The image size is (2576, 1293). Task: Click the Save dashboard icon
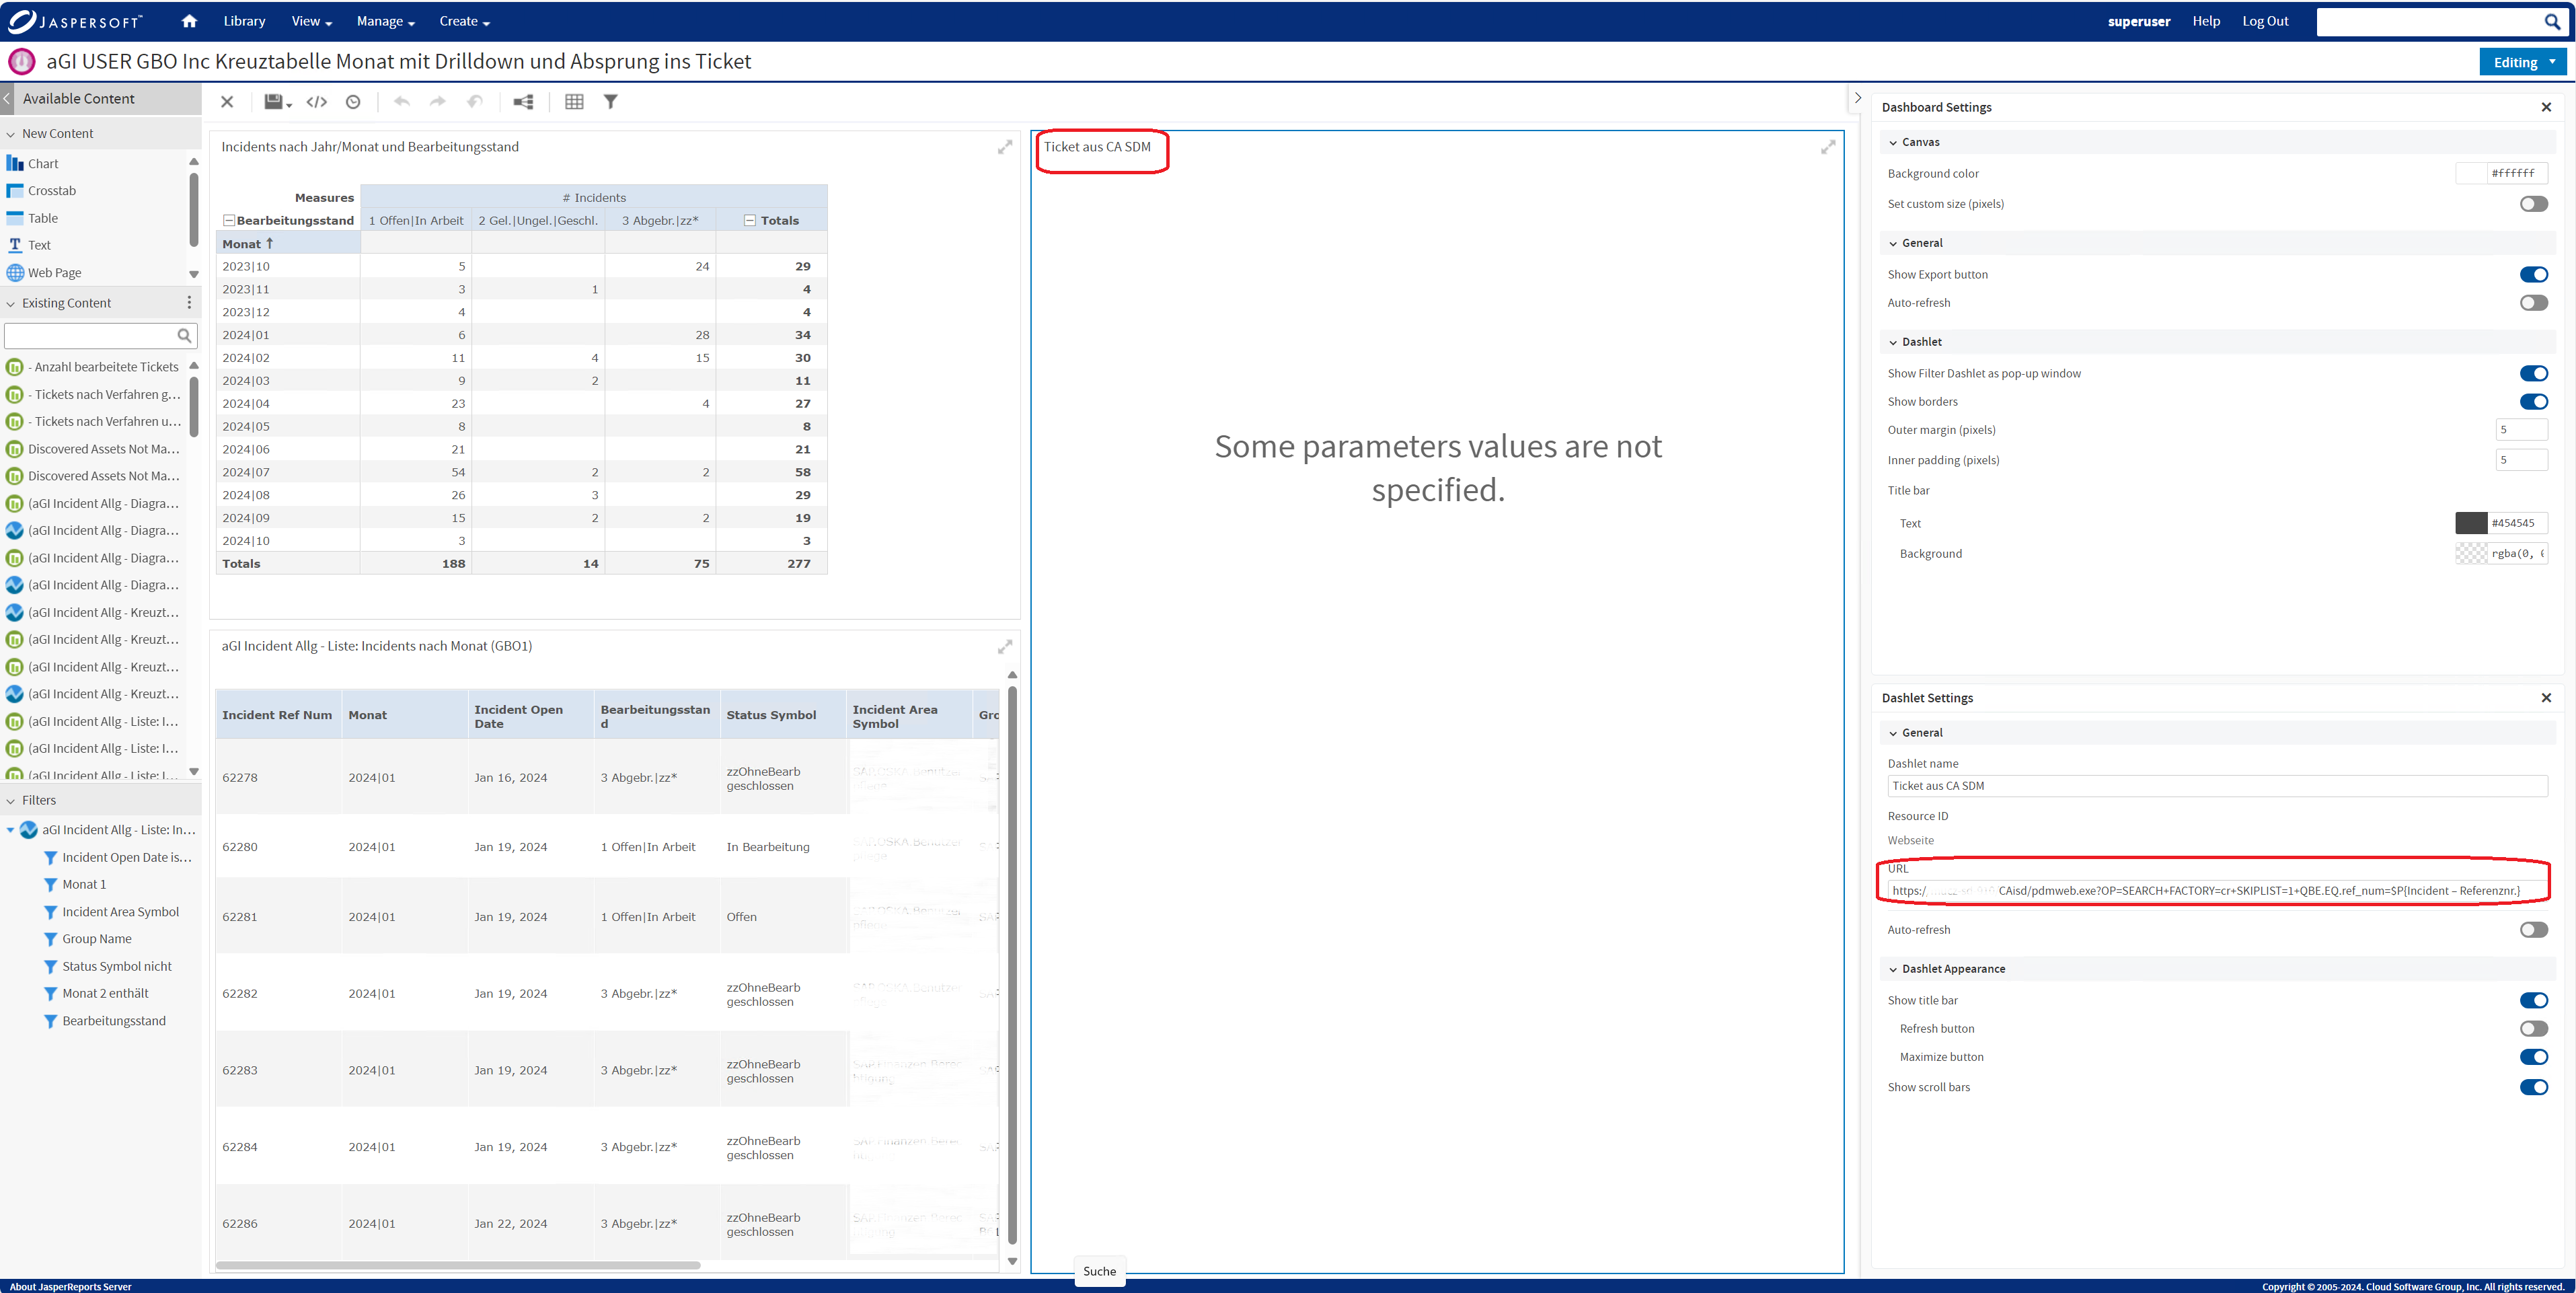[x=271, y=101]
